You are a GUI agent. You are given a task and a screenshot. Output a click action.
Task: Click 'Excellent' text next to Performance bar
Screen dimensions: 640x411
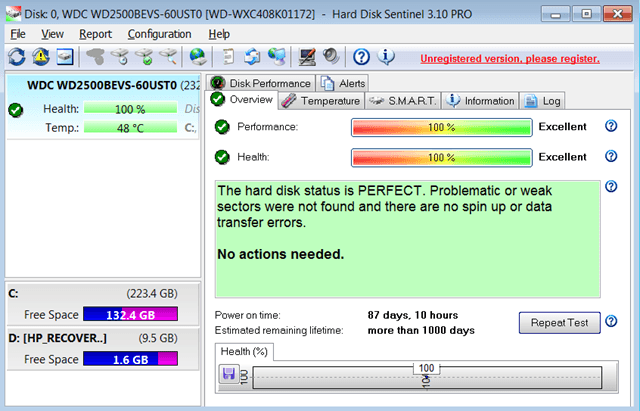562,127
